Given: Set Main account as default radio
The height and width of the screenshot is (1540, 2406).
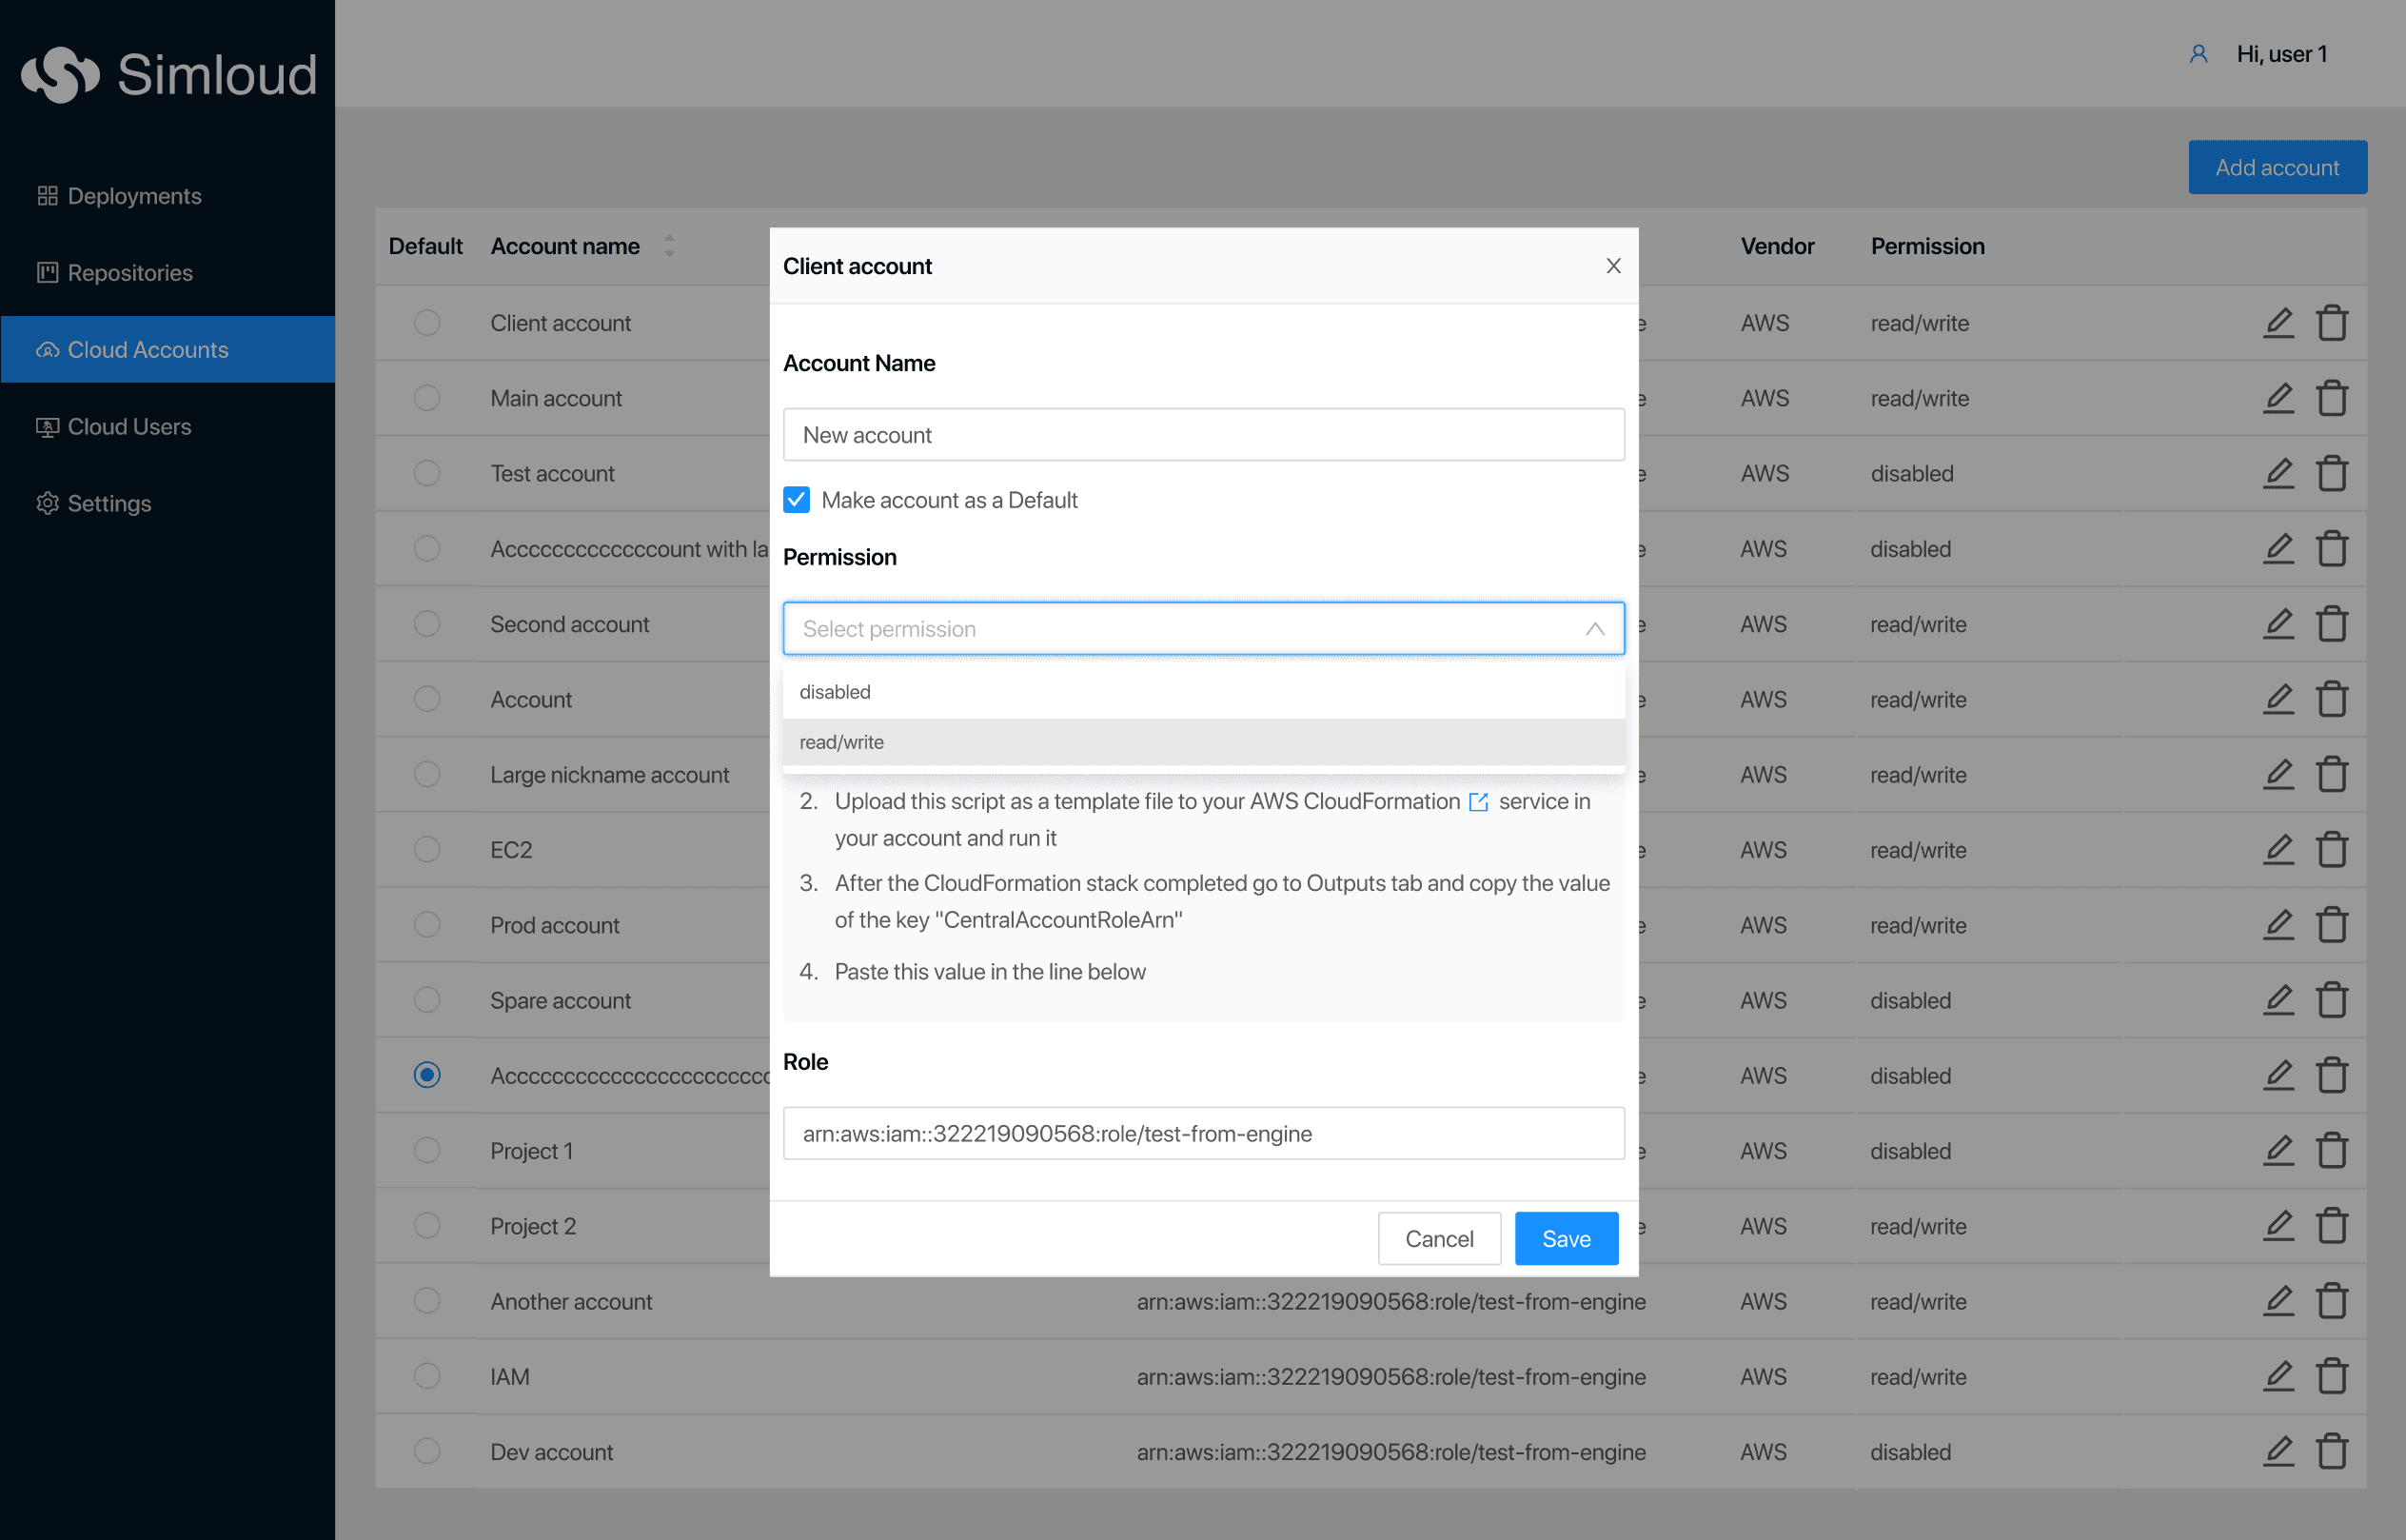Looking at the screenshot, I should tap(427, 398).
